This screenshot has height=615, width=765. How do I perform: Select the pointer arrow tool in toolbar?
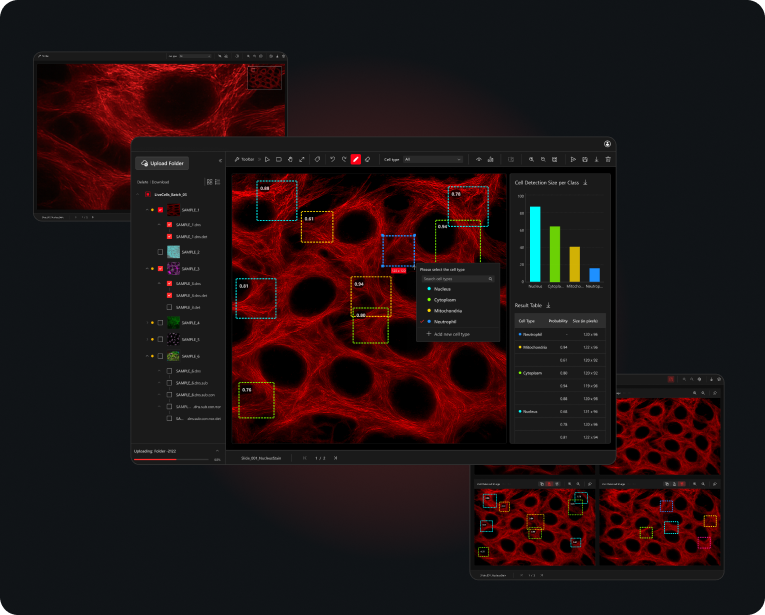[x=267, y=159]
